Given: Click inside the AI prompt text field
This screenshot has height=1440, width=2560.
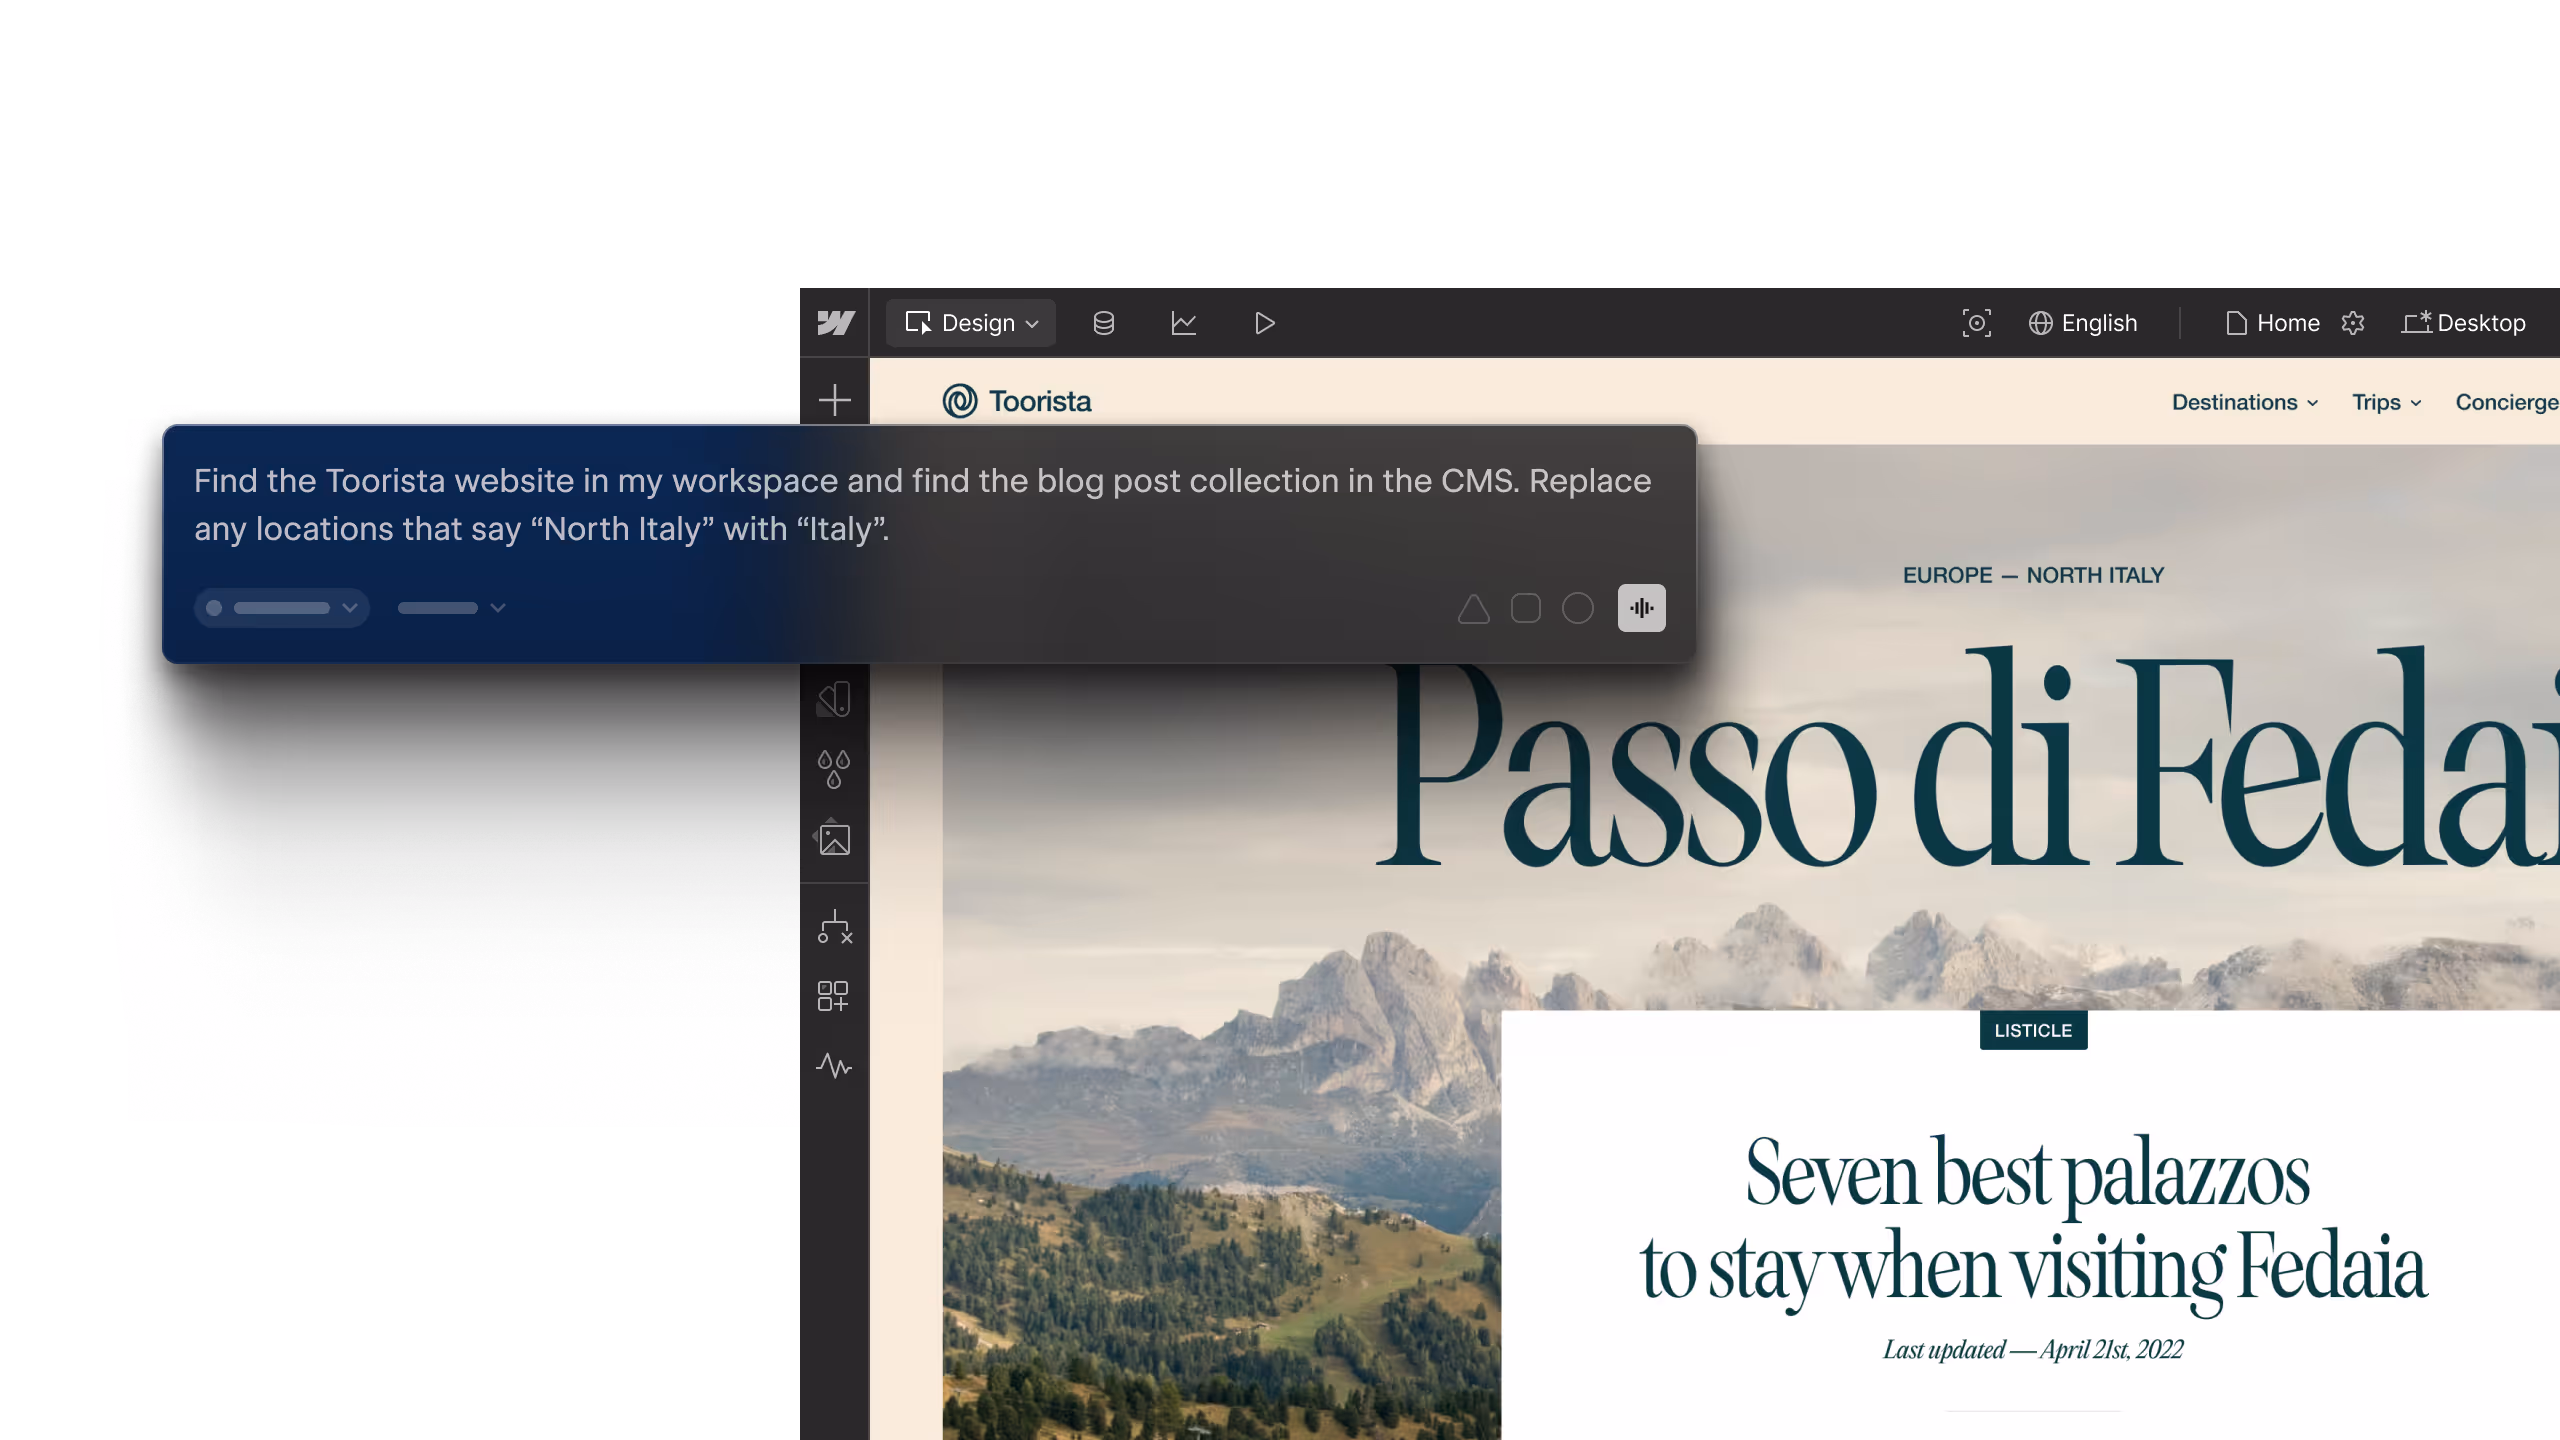Looking at the screenshot, I should [920, 504].
